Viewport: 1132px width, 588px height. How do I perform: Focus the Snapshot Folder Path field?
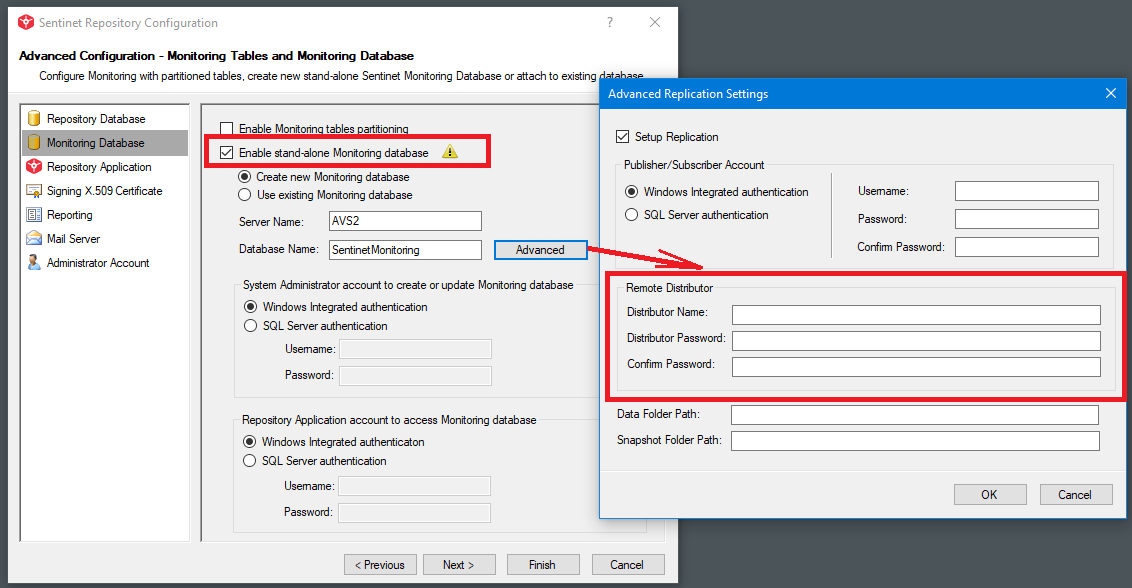click(915, 441)
